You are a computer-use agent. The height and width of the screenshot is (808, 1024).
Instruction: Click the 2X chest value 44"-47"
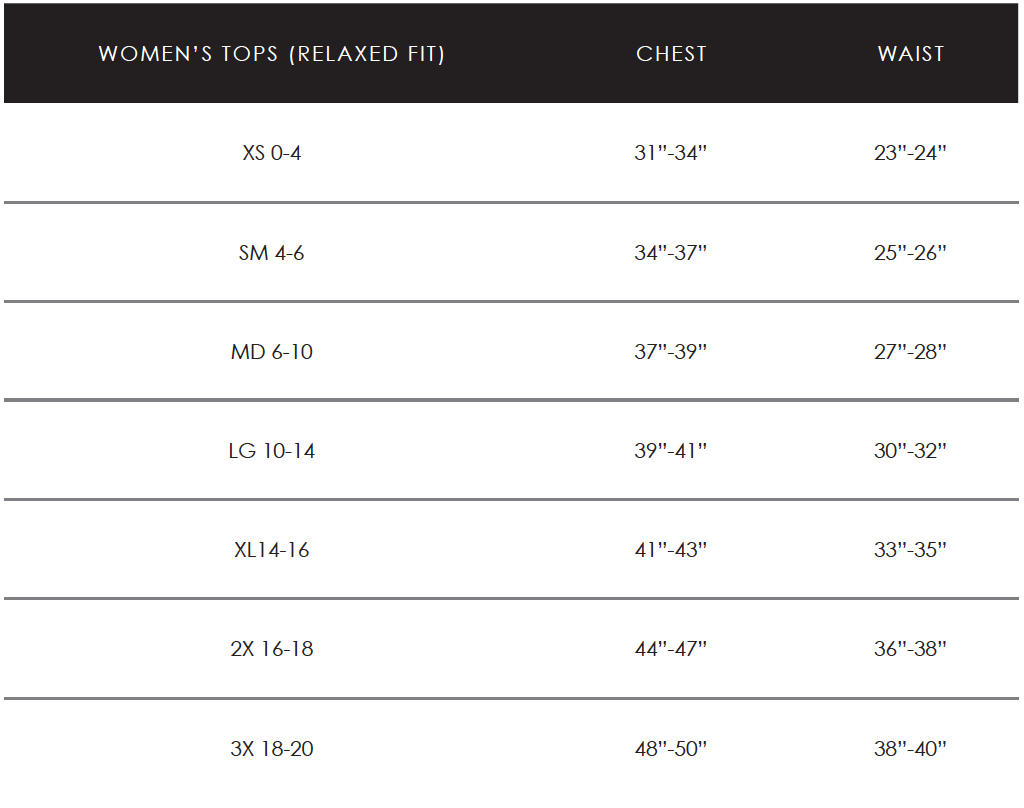pyautogui.click(x=670, y=649)
